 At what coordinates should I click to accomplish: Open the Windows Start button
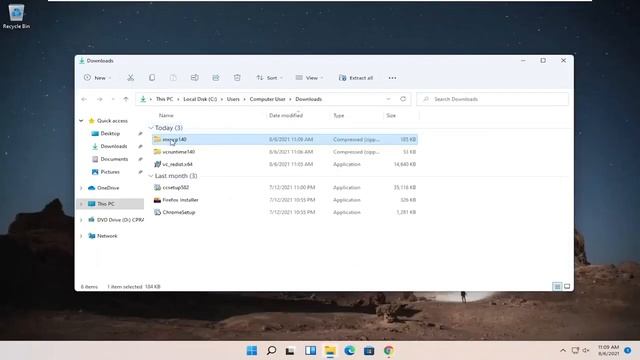252,351
